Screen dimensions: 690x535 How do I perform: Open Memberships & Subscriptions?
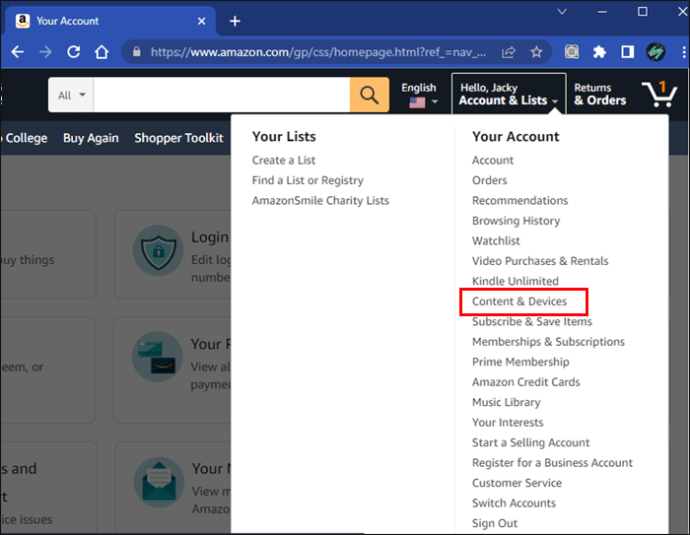pyautogui.click(x=548, y=342)
